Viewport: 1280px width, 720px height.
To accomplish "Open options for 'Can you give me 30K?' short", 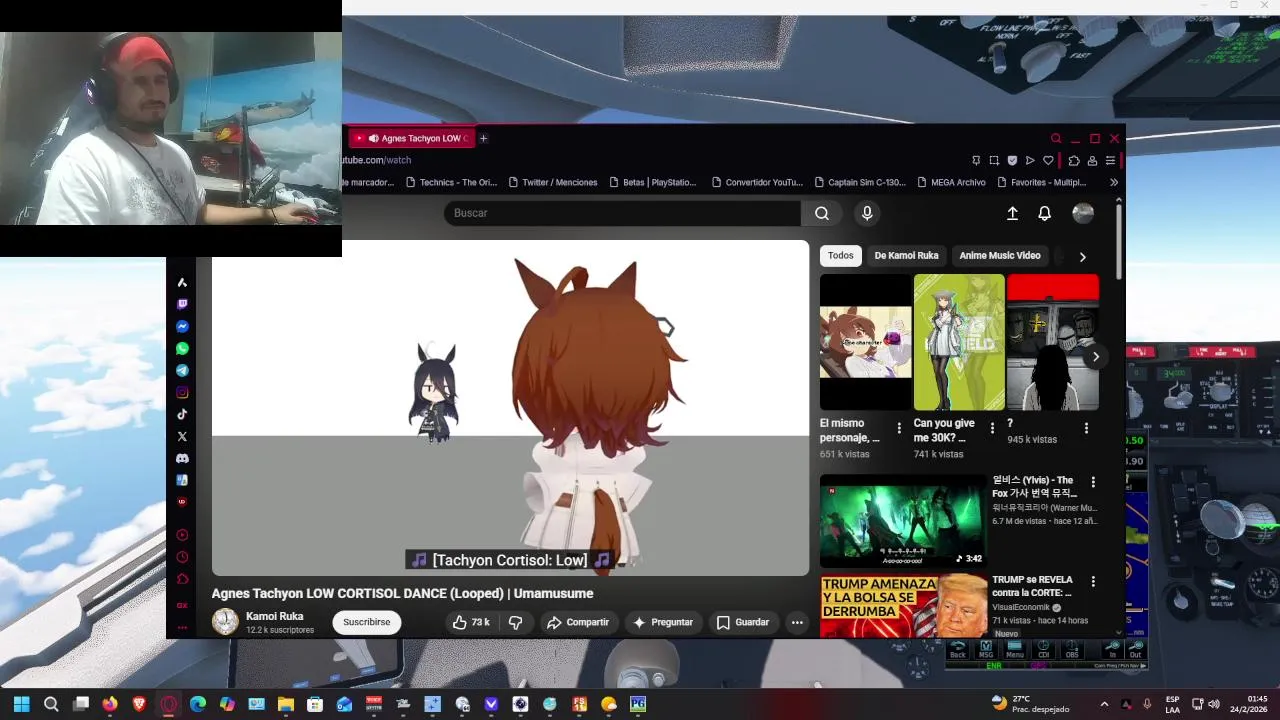I will click(992, 428).
